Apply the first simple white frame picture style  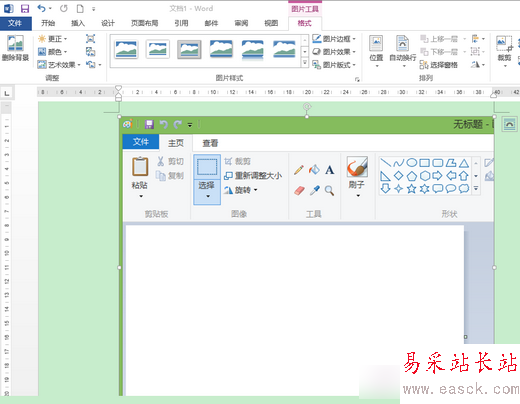pos(126,49)
